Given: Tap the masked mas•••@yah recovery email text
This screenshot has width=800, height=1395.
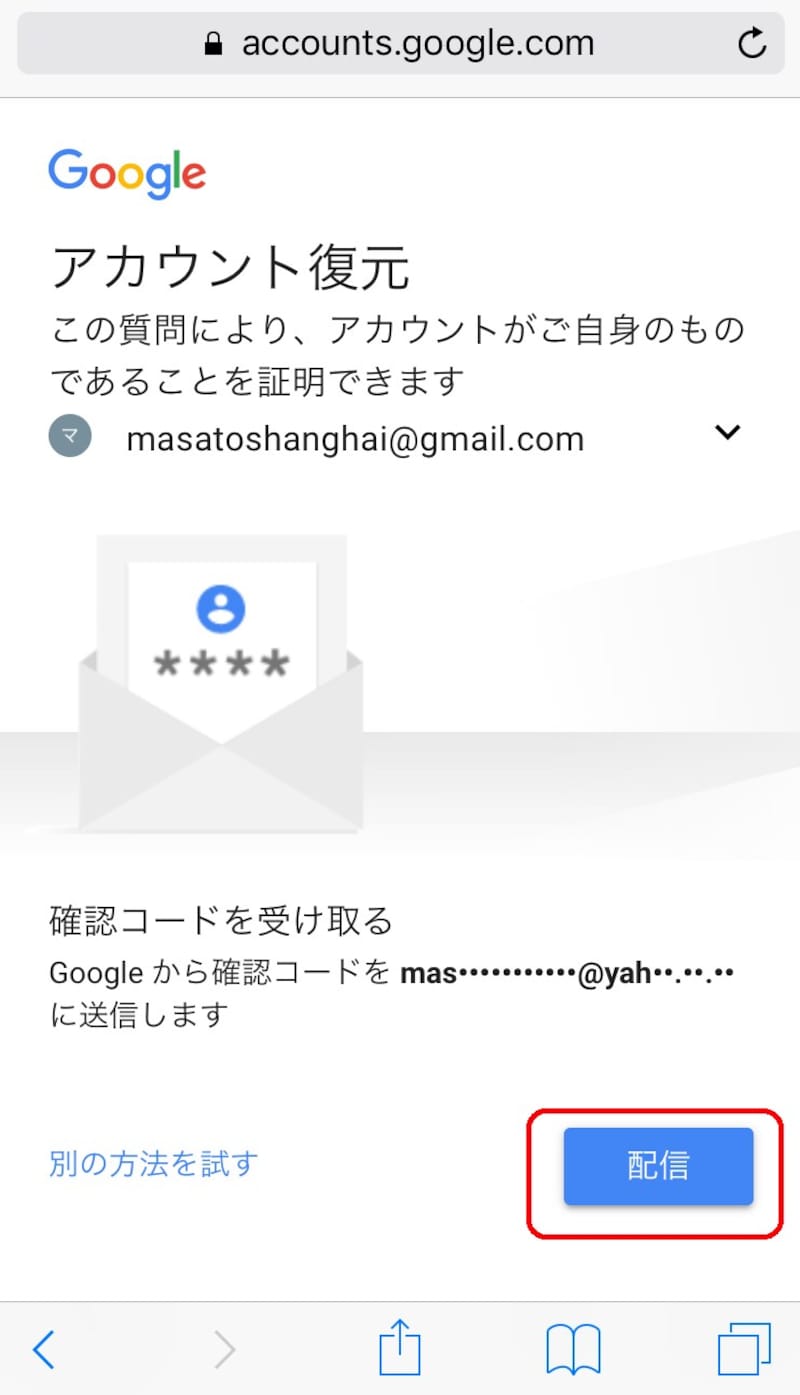Looking at the screenshot, I should coord(567,973).
